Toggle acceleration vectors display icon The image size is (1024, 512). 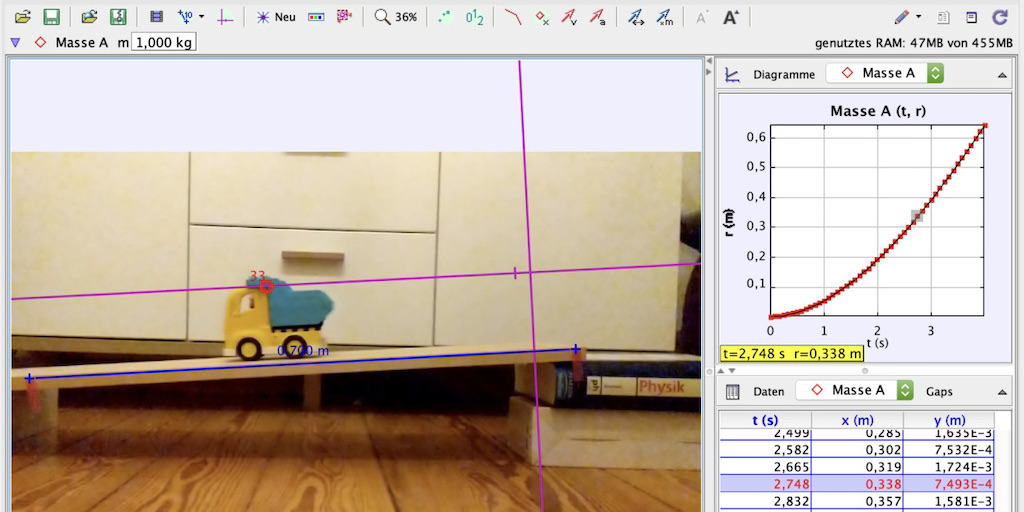coord(596,17)
